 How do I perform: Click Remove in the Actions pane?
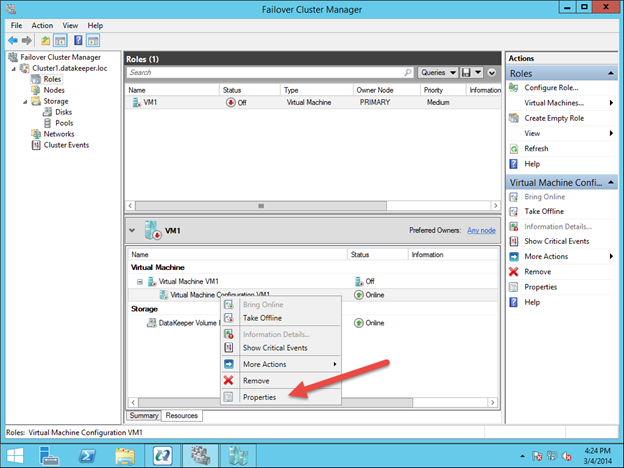pos(515,271)
